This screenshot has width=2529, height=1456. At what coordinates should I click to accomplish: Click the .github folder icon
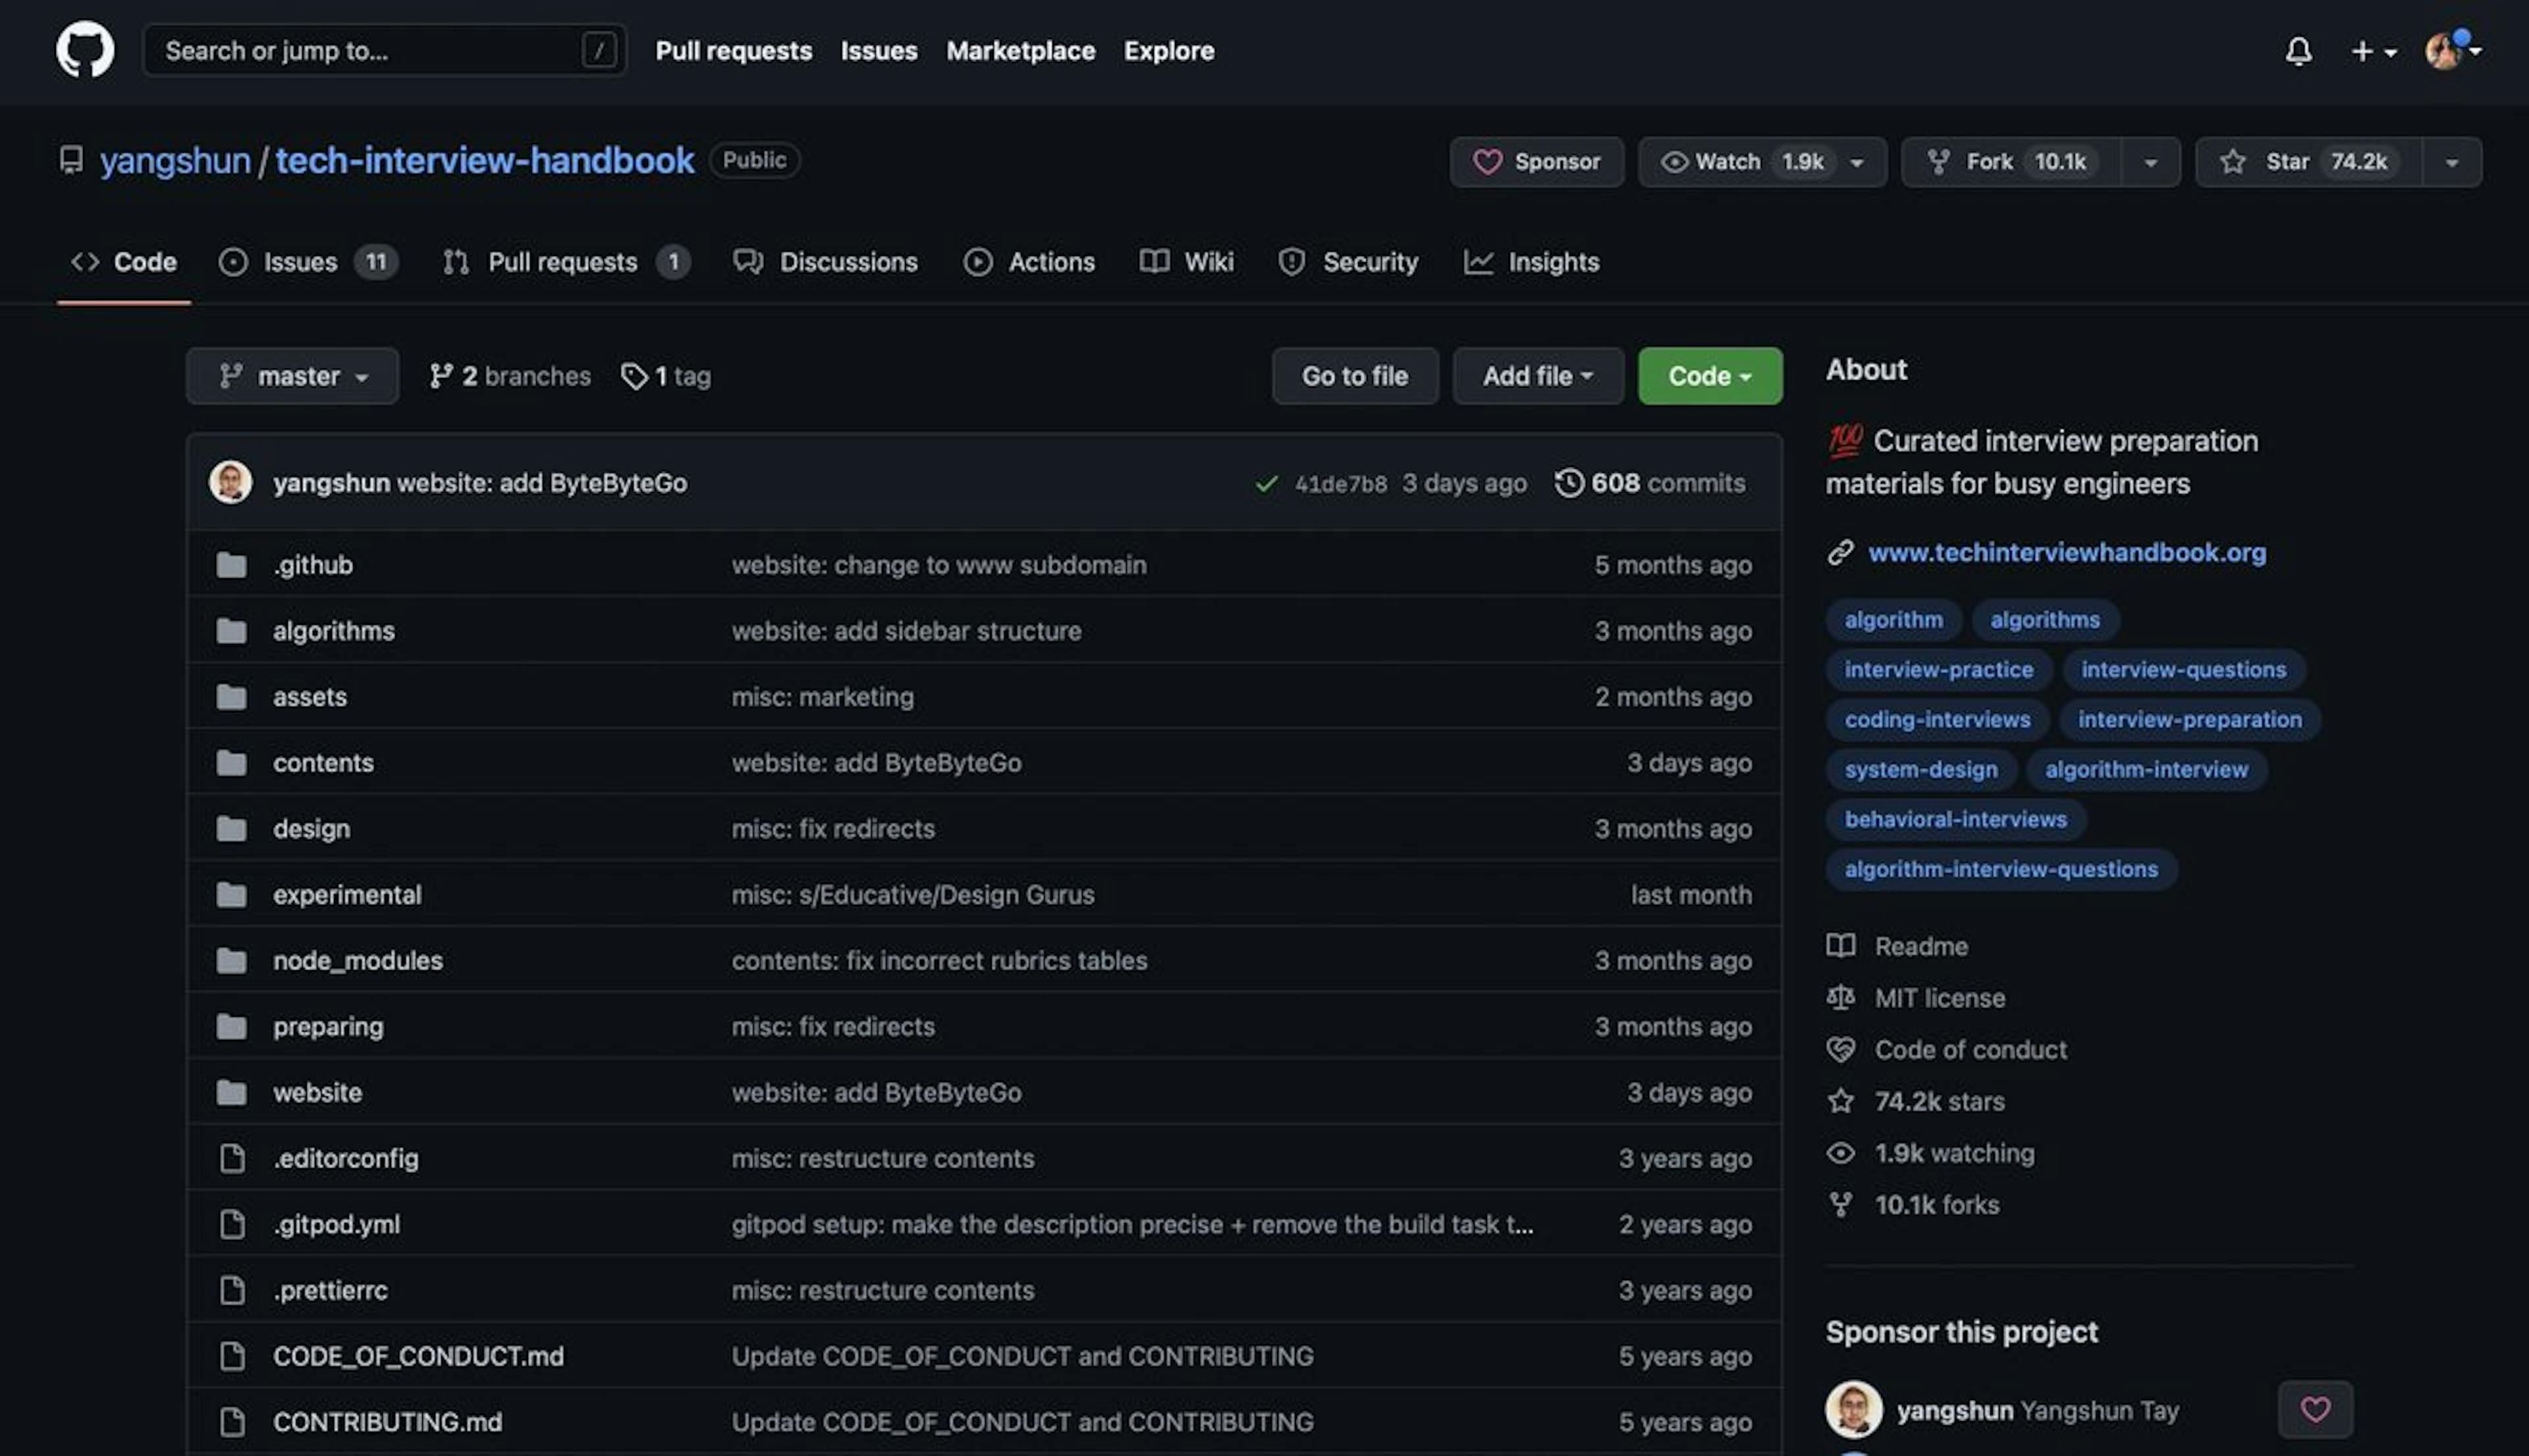tap(231, 565)
